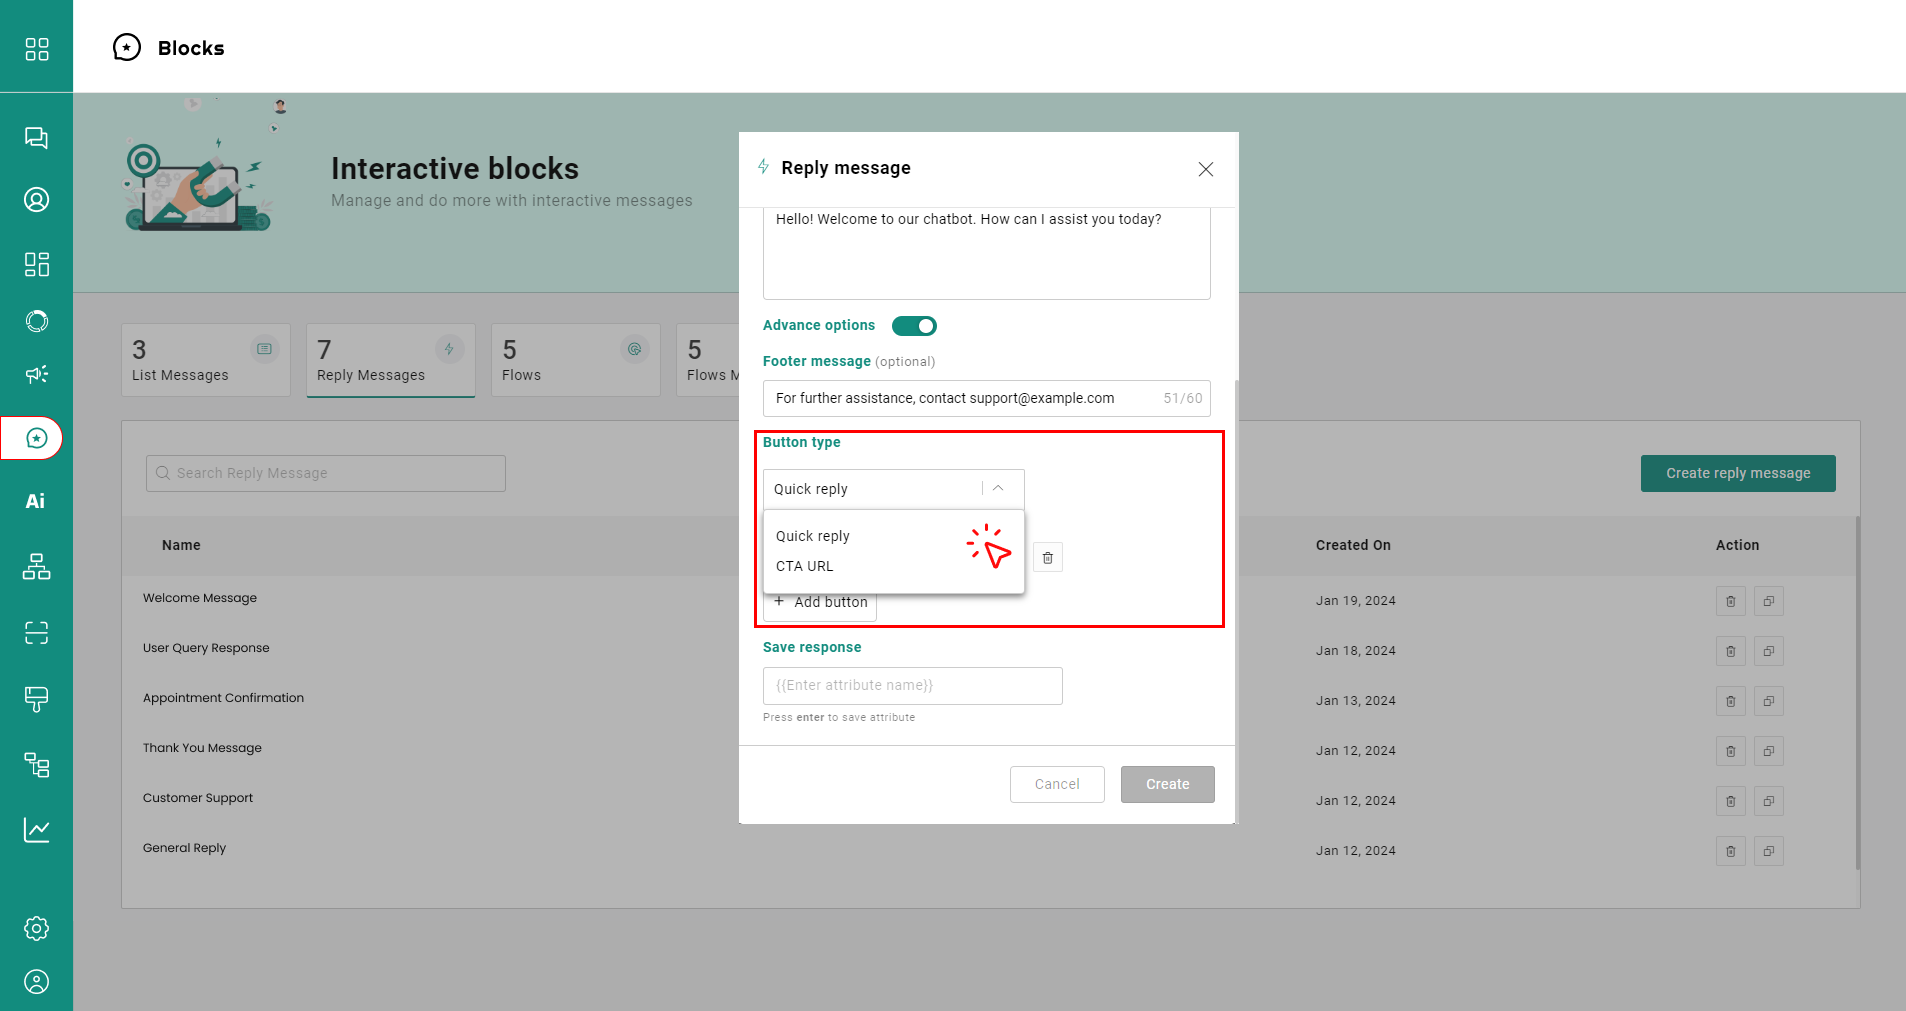
Task: Select Quick reply option in list
Action: pos(813,536)
